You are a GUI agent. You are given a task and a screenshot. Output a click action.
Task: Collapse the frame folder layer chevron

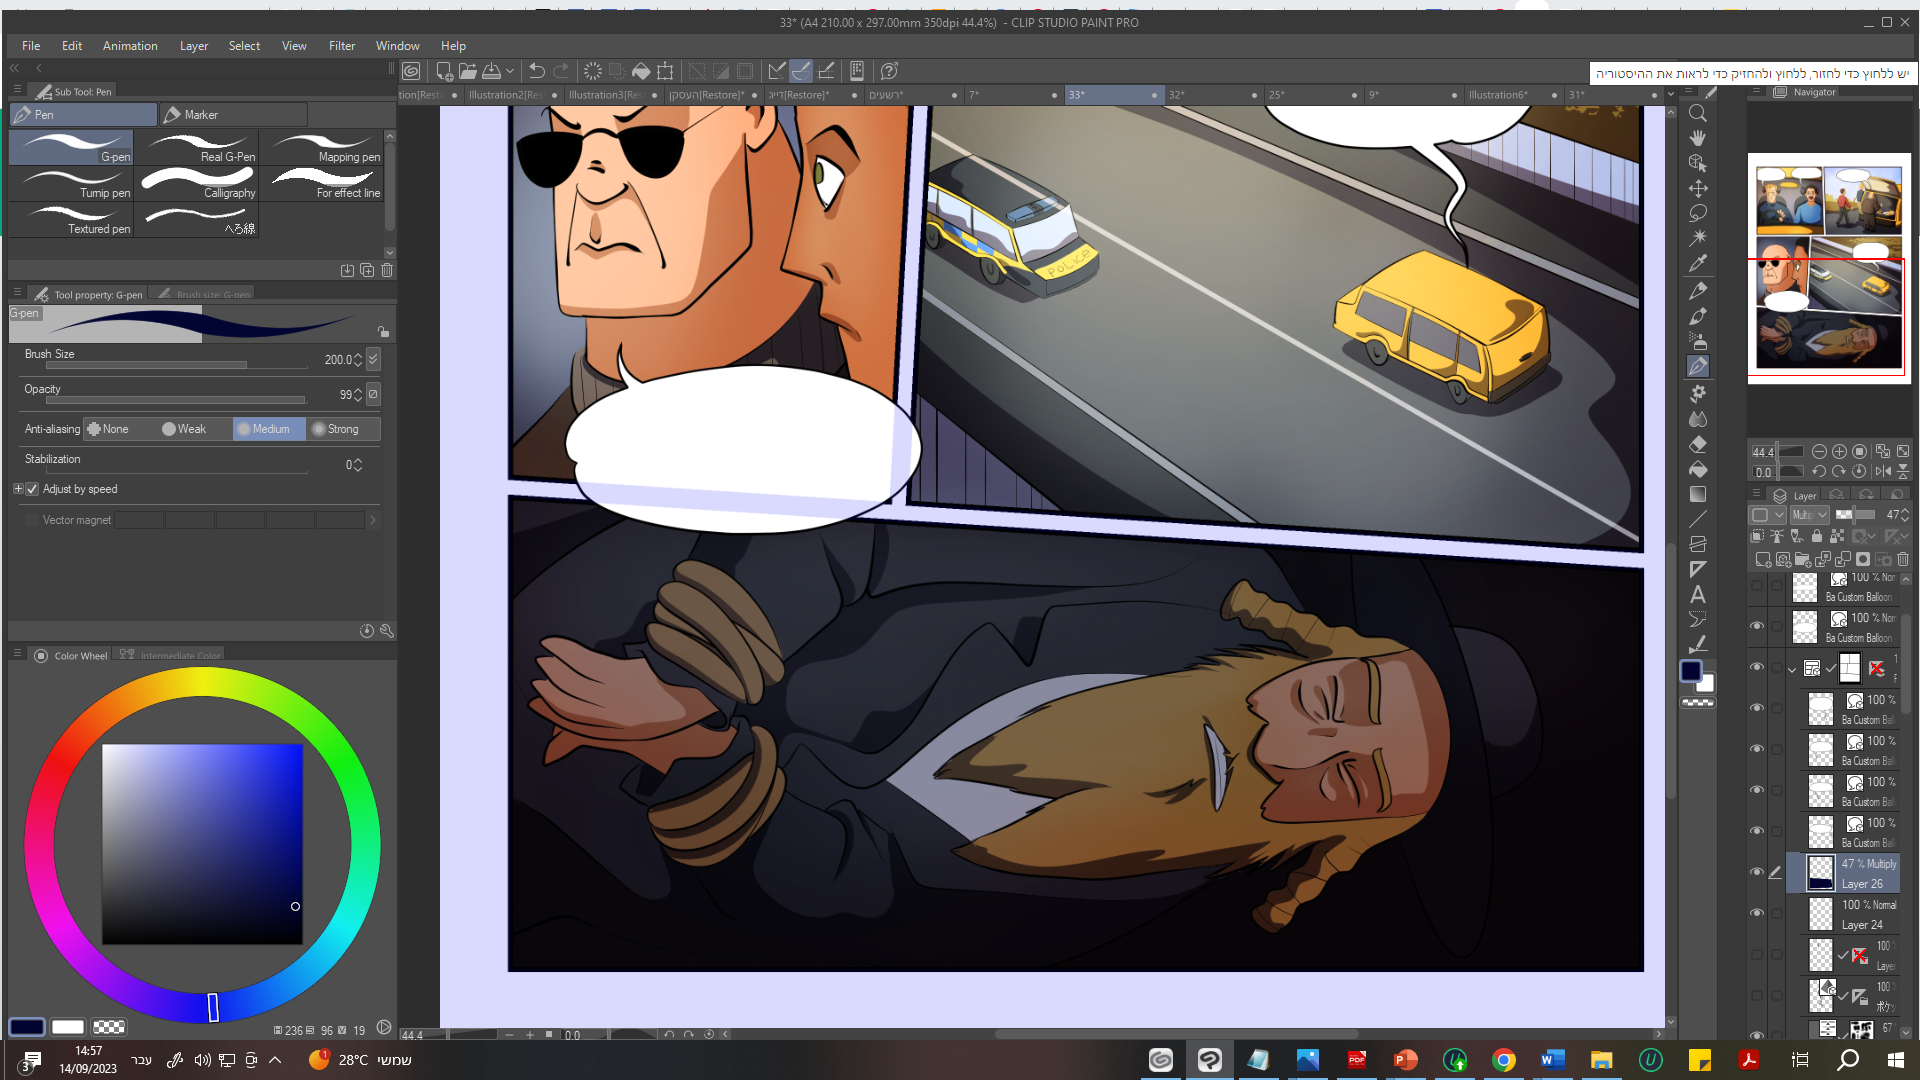1791,669
